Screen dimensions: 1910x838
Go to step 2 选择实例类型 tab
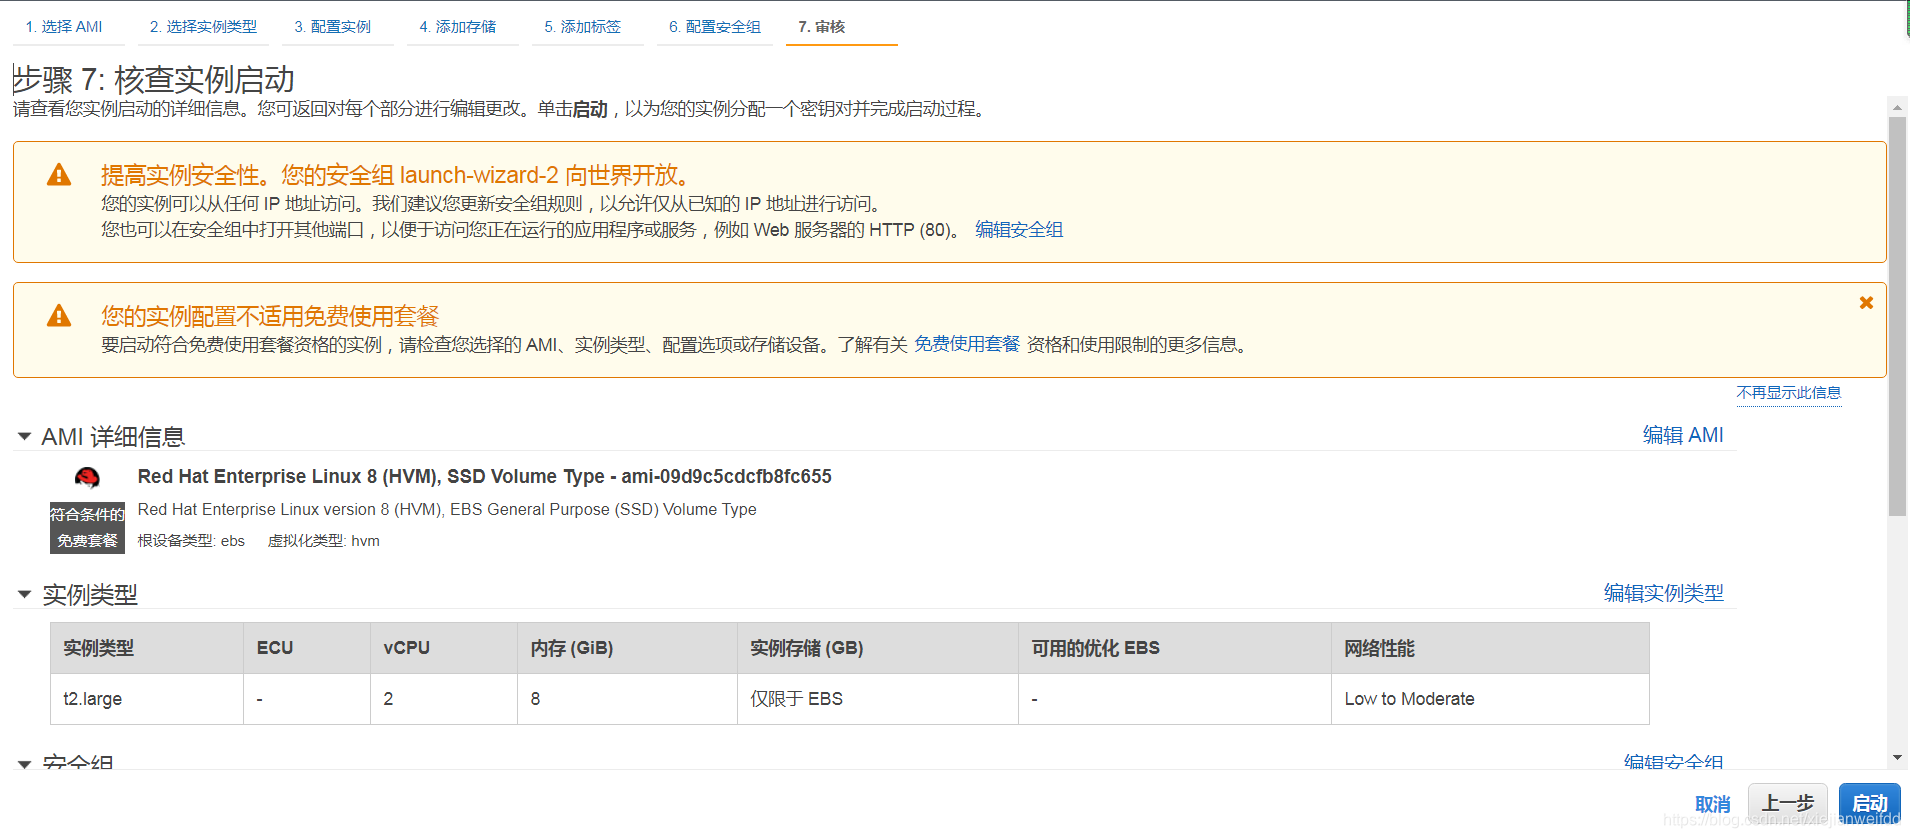tap(203, 27)
